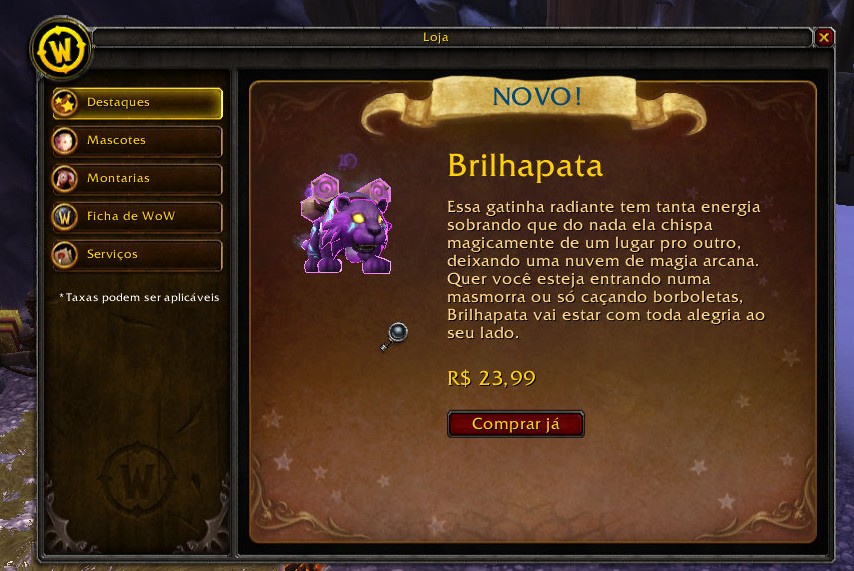This screenshot has width=854, height=571.
Task: Switch to the Montarias category
Action: click(x=137, y=179)
